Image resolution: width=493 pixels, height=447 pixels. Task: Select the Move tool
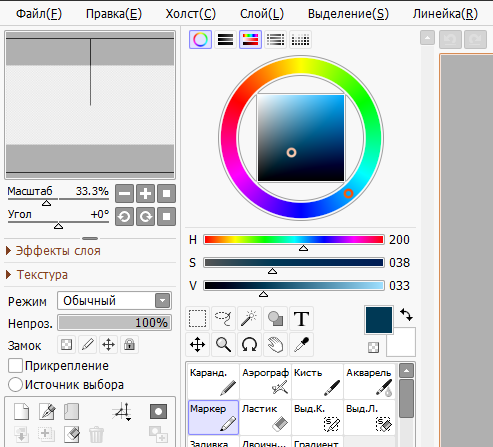(198, 344)
